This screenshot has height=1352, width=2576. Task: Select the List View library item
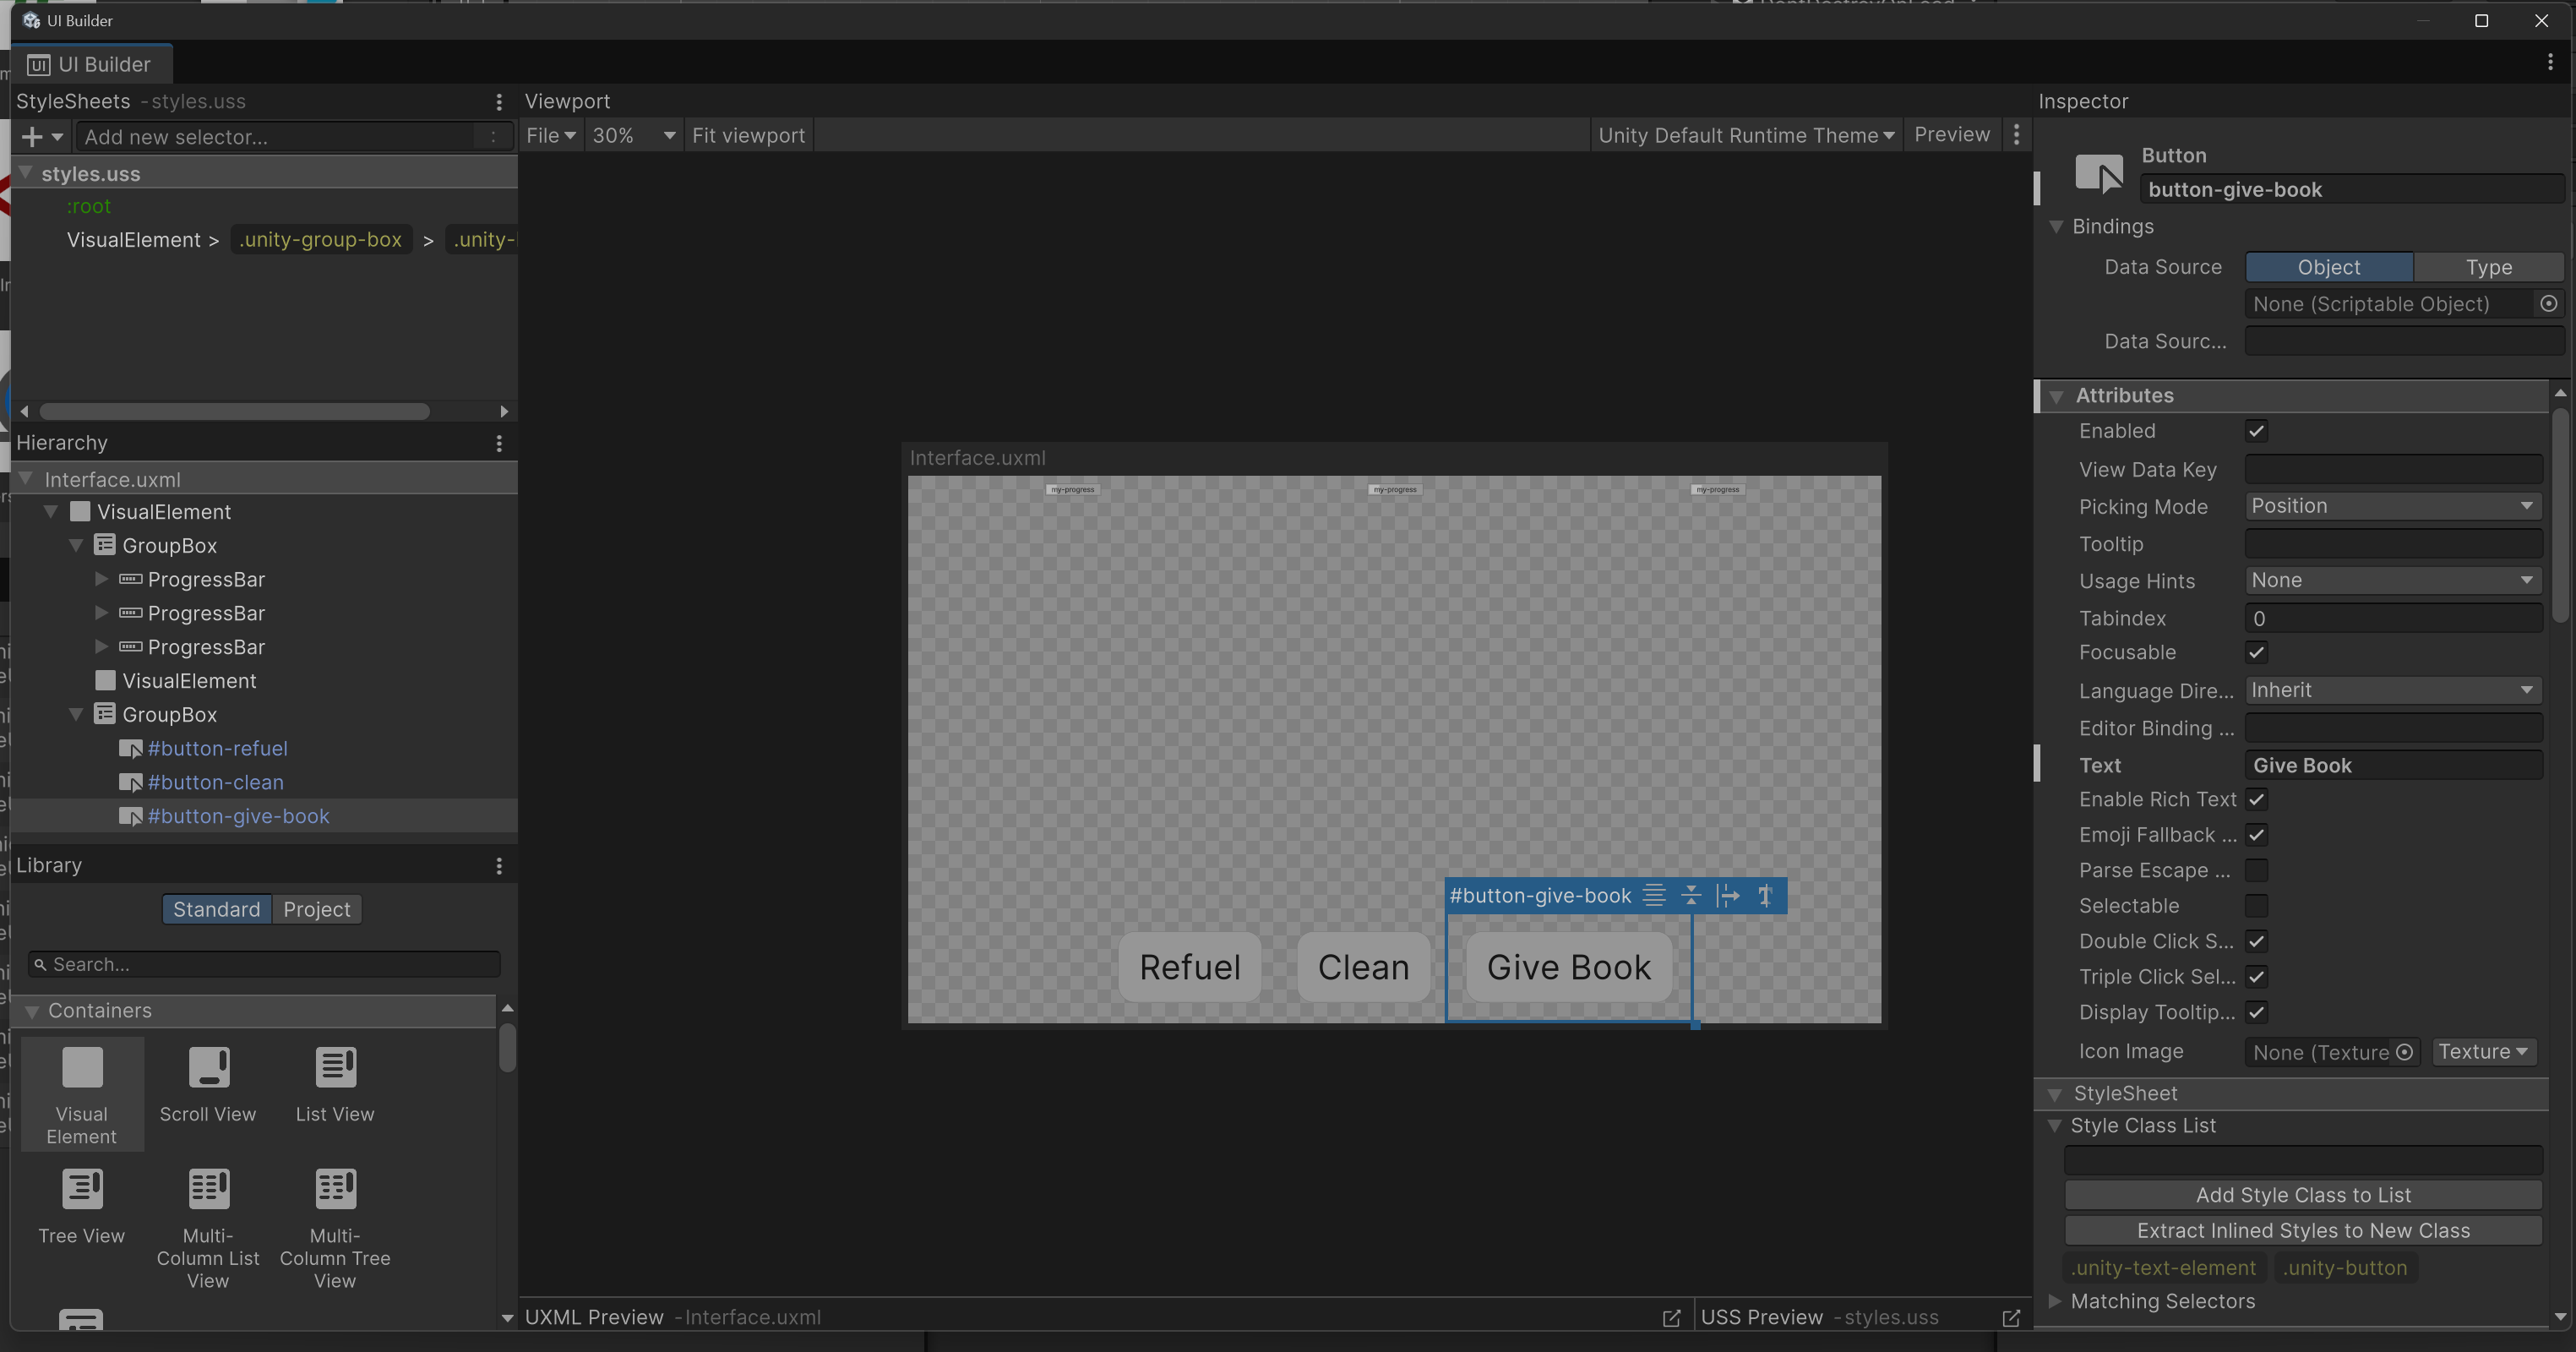[335, 1084]
